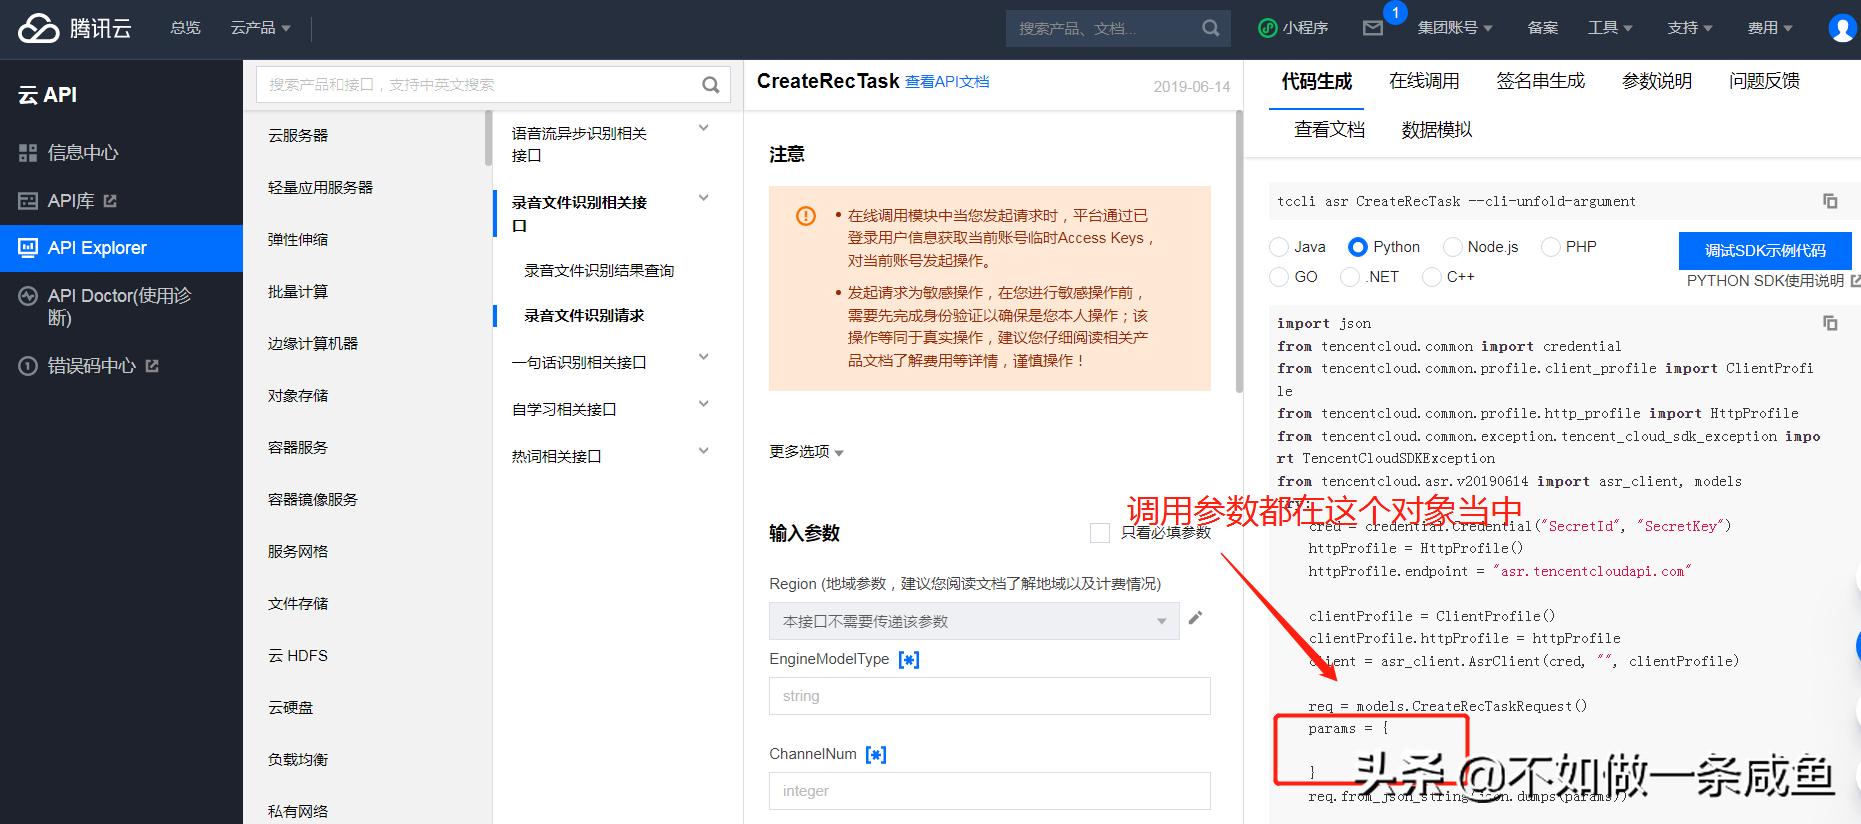
Task: Select the C++ radio option
Action: pos(1432,277)
